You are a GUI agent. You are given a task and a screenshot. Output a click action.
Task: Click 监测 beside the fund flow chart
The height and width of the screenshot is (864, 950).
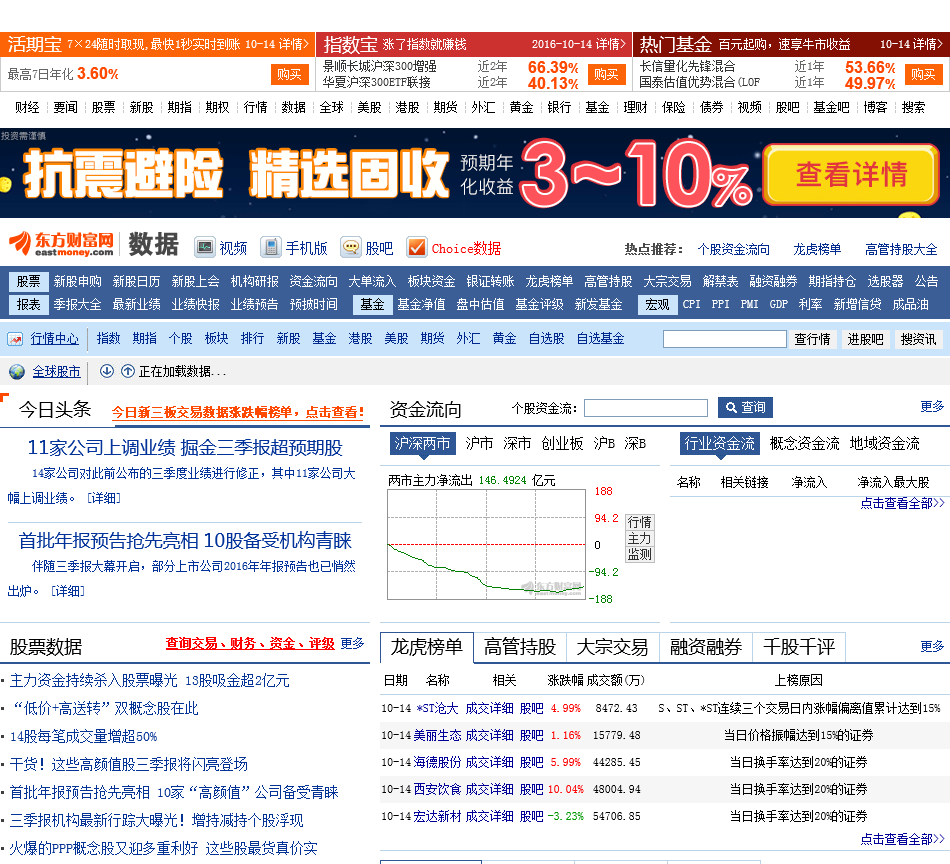(x=640, y=554)
